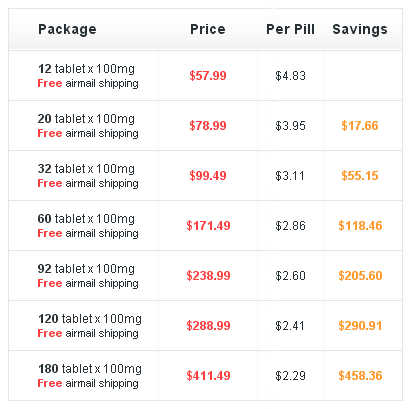The height and width of the screenshot is (409, 410).
Task: Click the Savings column header
Action: pyautogui.click(x=360, y=29)
